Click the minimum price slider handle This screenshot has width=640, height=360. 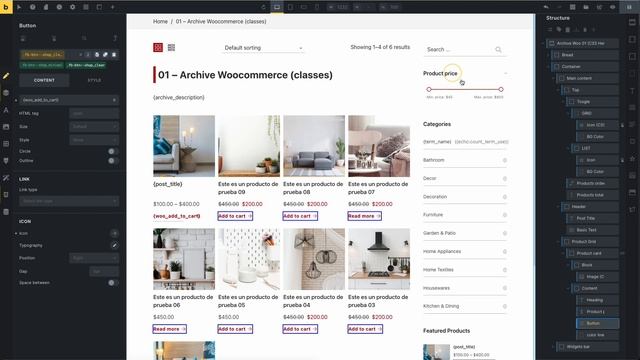429,89
